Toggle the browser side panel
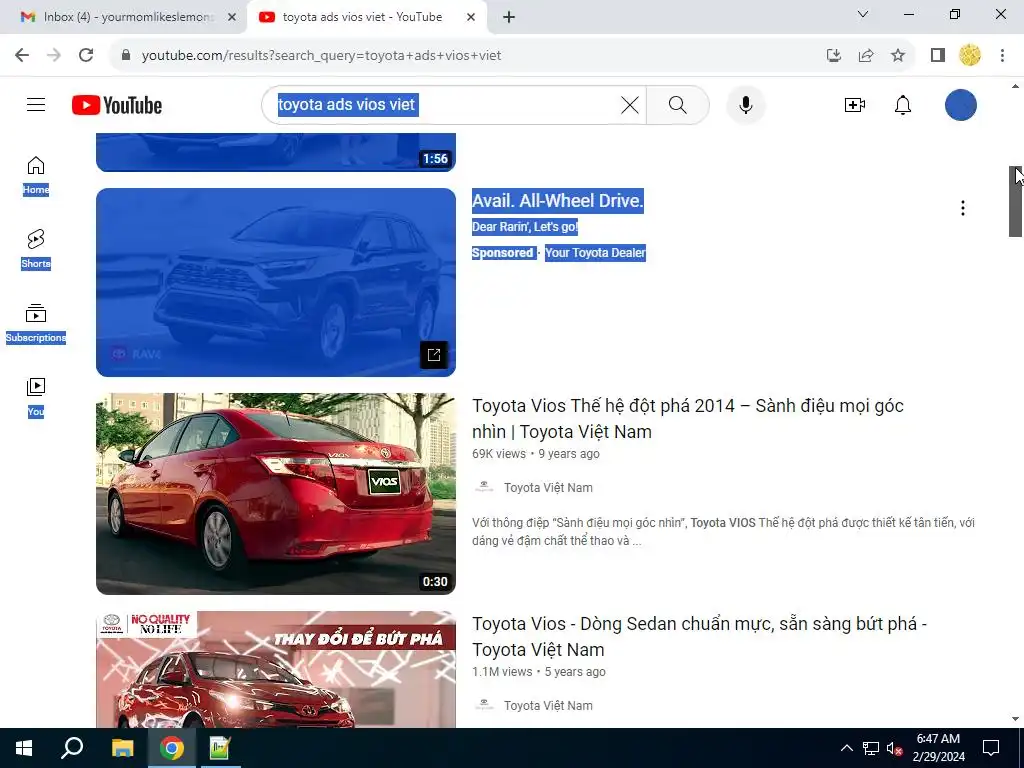Image resolution: width=1024 pixels, height=768 pixels. [938, 56]
